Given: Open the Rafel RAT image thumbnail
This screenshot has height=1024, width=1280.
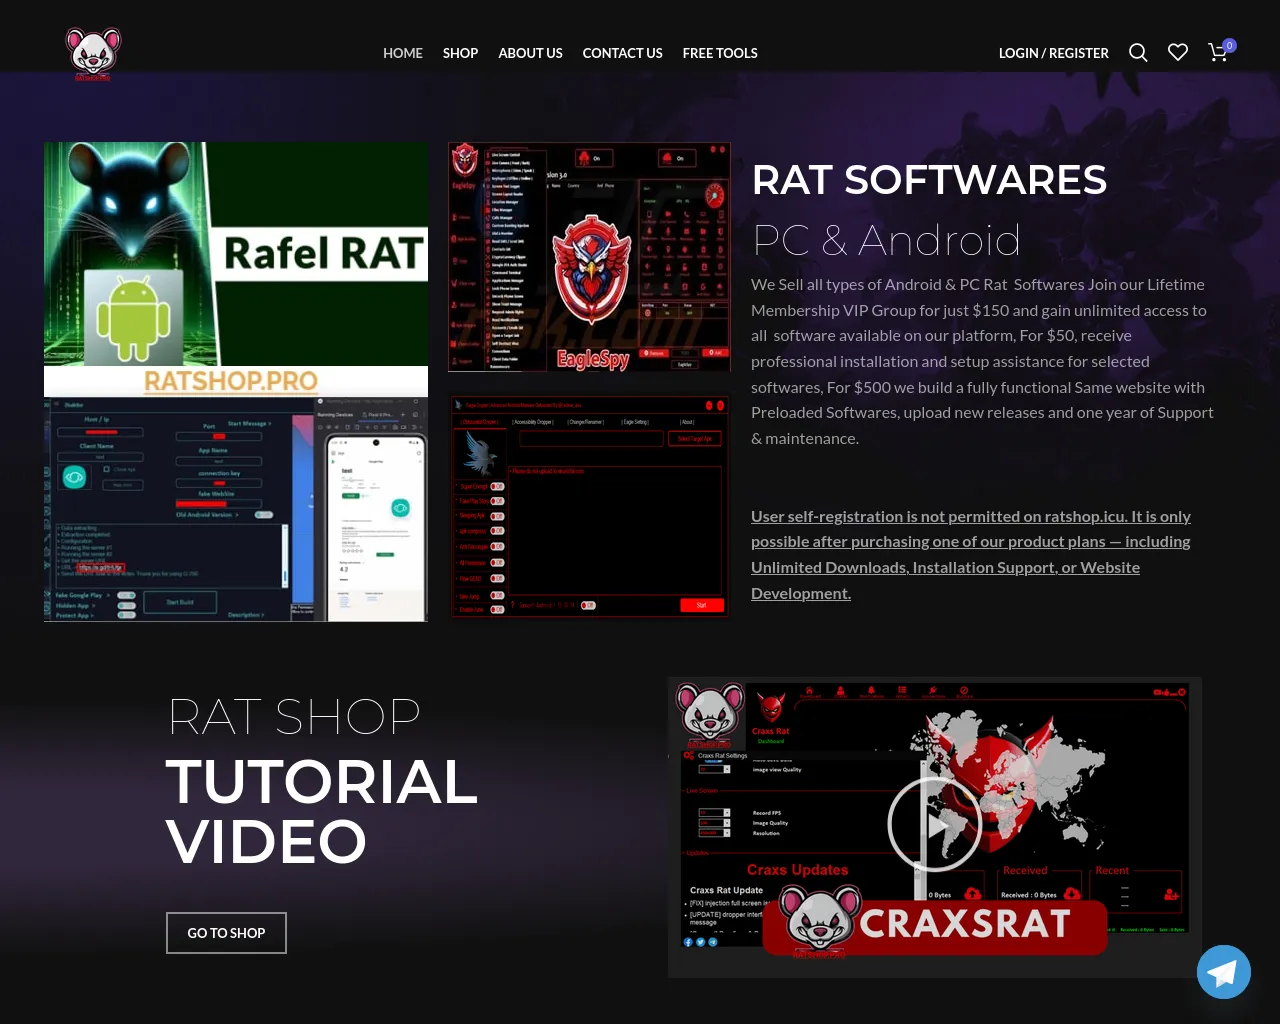Looking at the screenshot, I should (236, 382).
